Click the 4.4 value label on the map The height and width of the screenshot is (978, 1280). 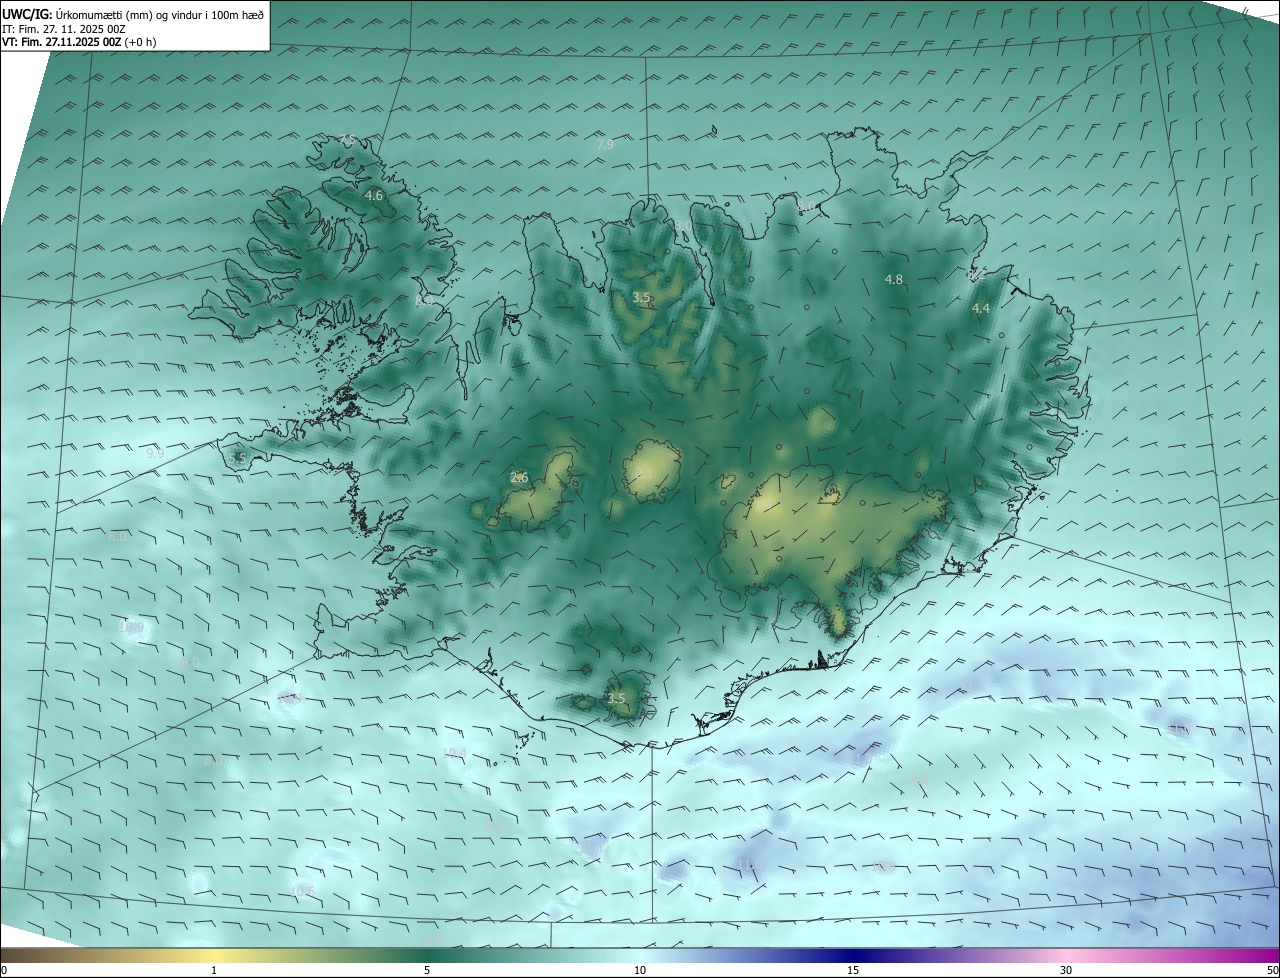(x=981, y=309)
